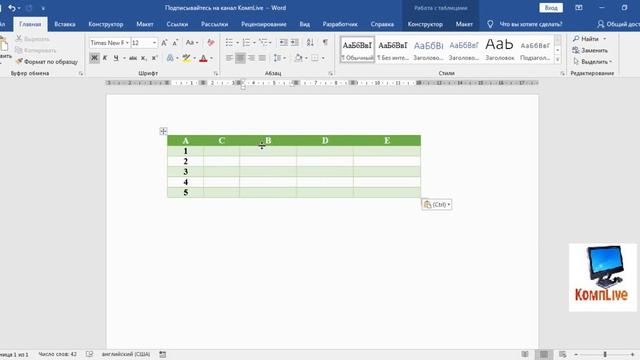The width and height of the screenshot is (640, 360).
Task: Toggle superscript formatting
Action: pos(154,58)
